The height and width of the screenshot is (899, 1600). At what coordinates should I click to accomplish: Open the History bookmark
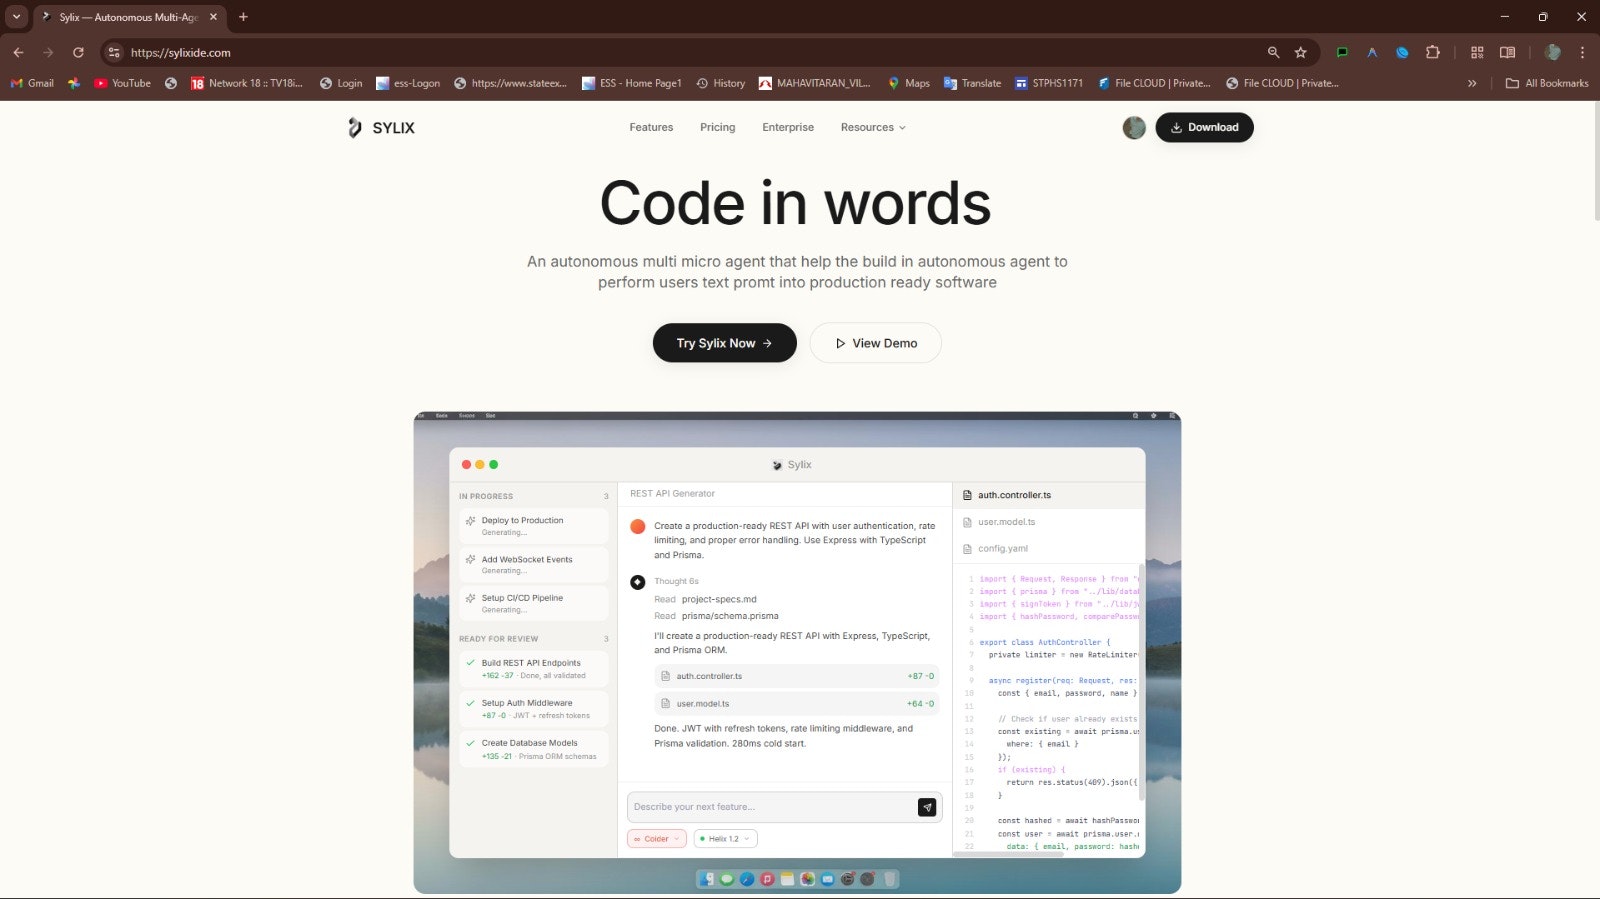click(721, 83)
